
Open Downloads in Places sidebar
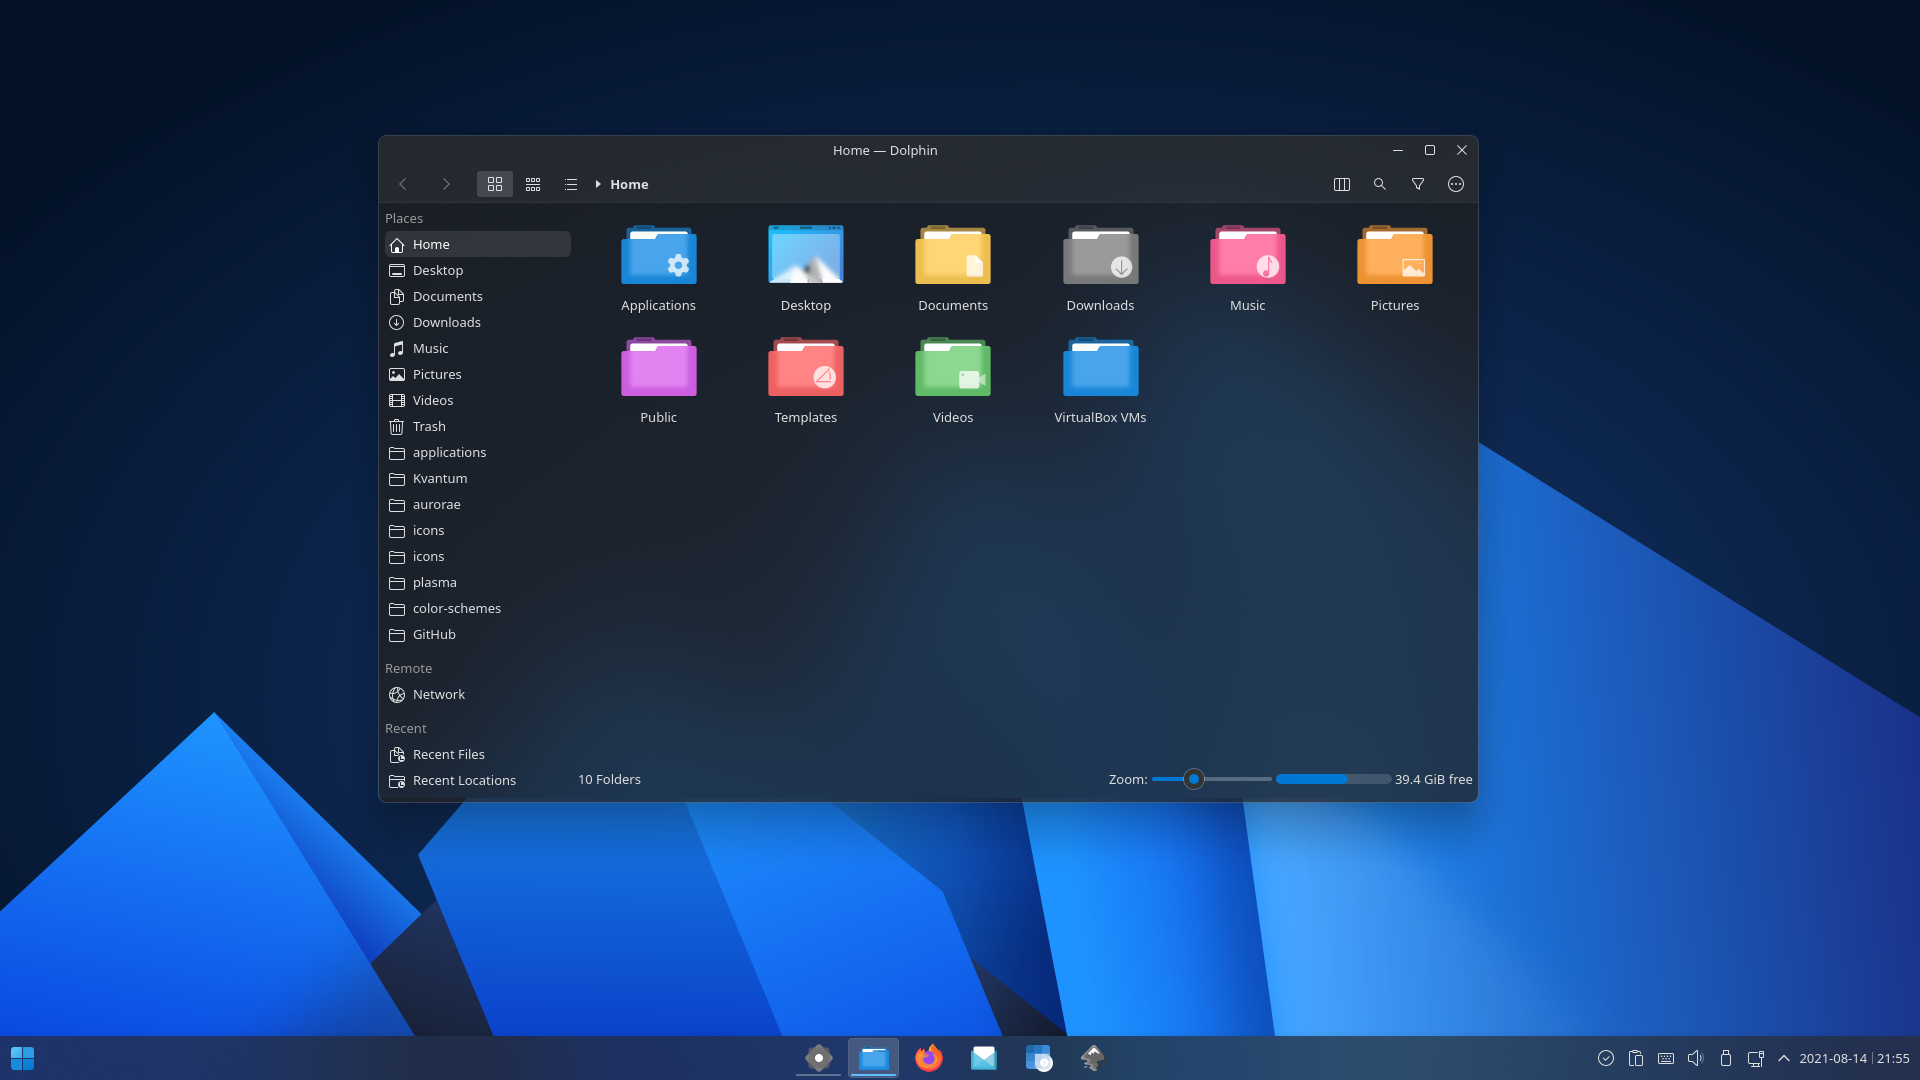[478, 322]
